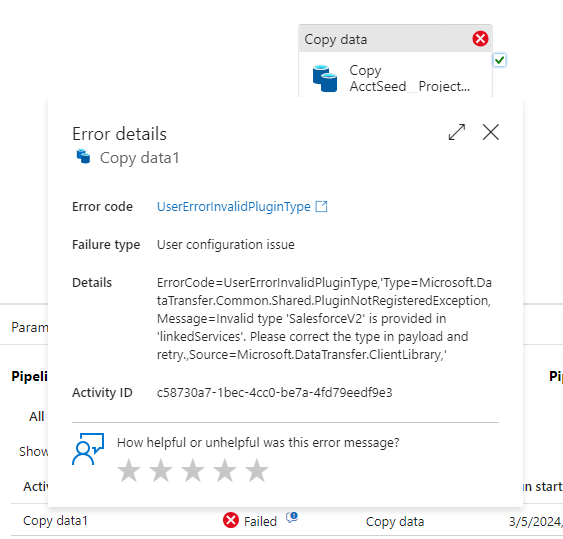
Task: Open the UserErrorInvalidPluginType error code link
Action: pyautogui.click(x=234, y=207)
